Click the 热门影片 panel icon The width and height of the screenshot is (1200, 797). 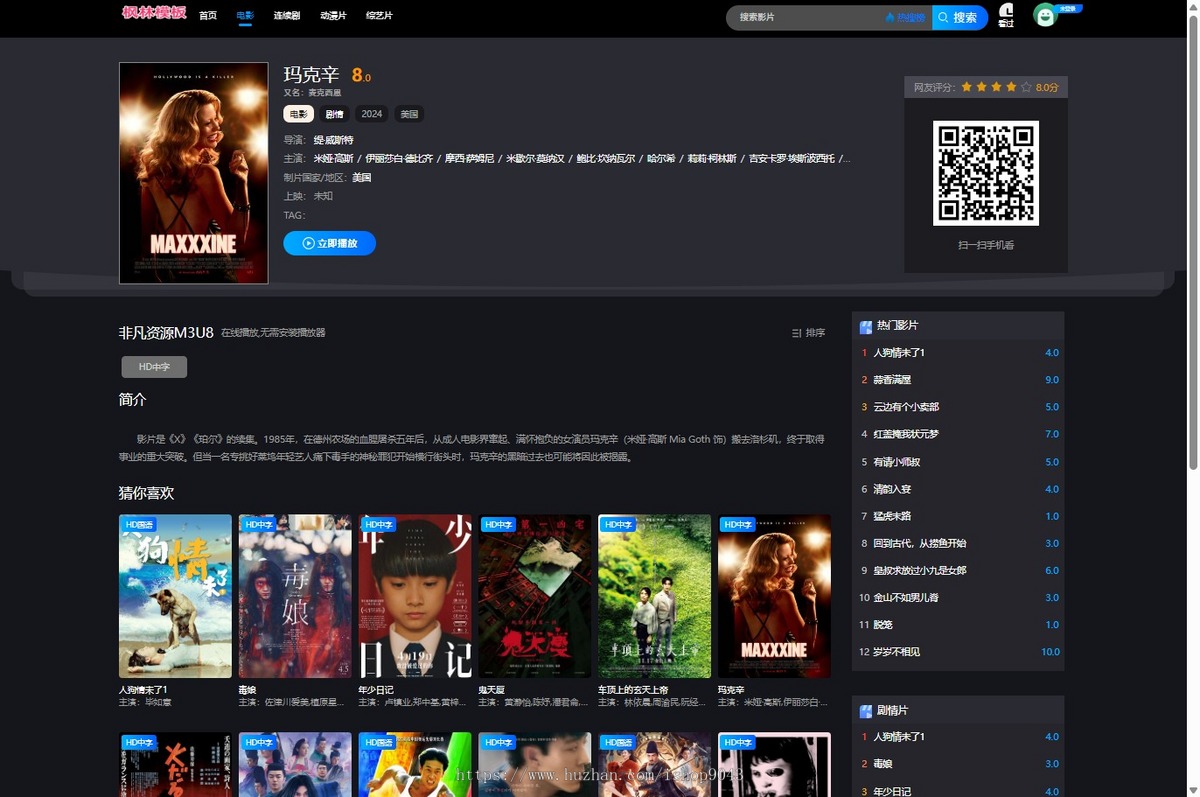(866, 326)
